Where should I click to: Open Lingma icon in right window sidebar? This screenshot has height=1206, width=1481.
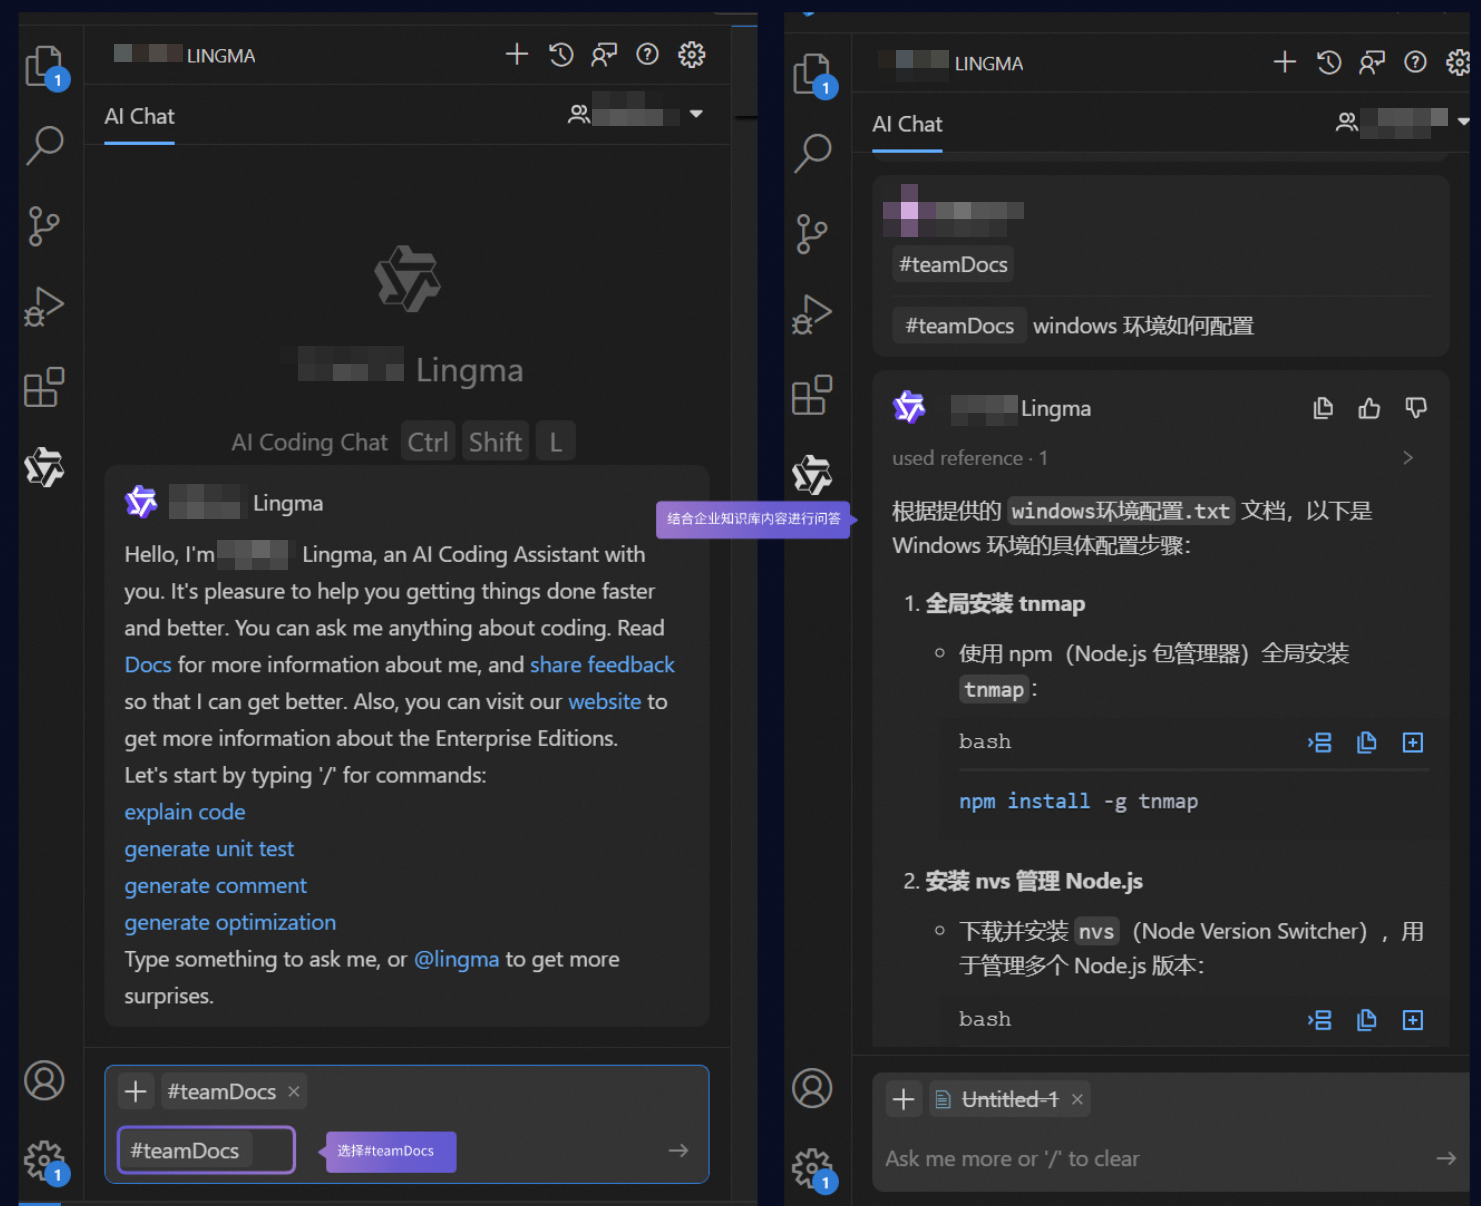(812, 475)
